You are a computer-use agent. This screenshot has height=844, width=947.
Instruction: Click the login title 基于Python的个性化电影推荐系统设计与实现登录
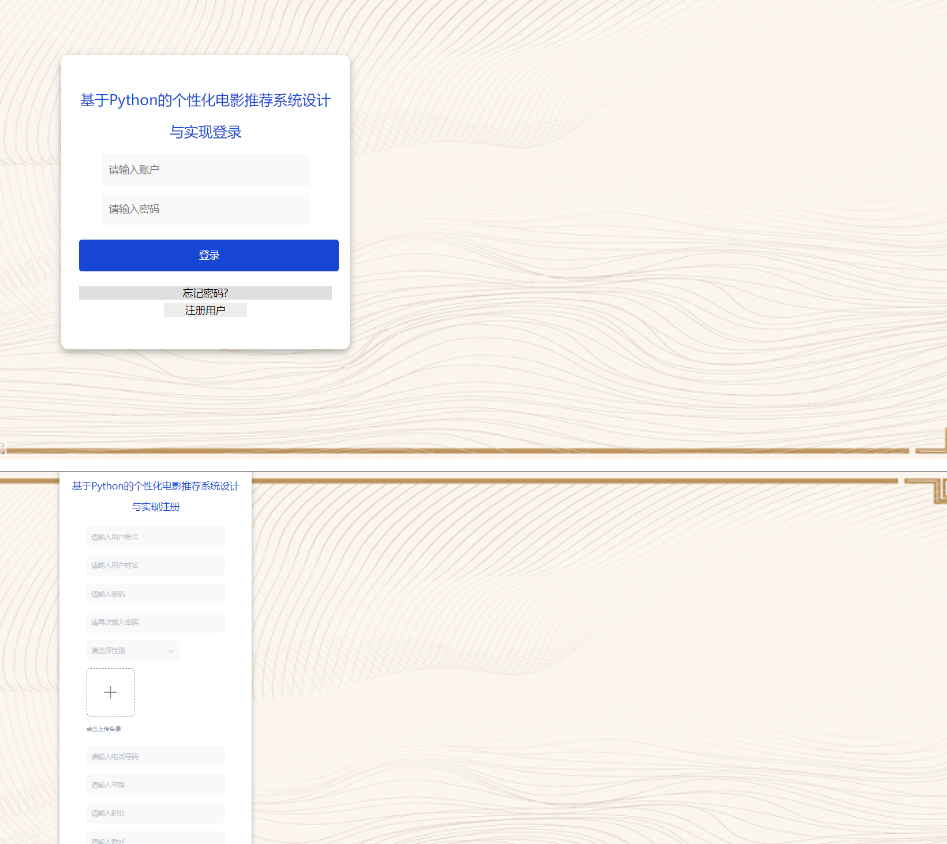pyautogui.click(x=205, y=116)
